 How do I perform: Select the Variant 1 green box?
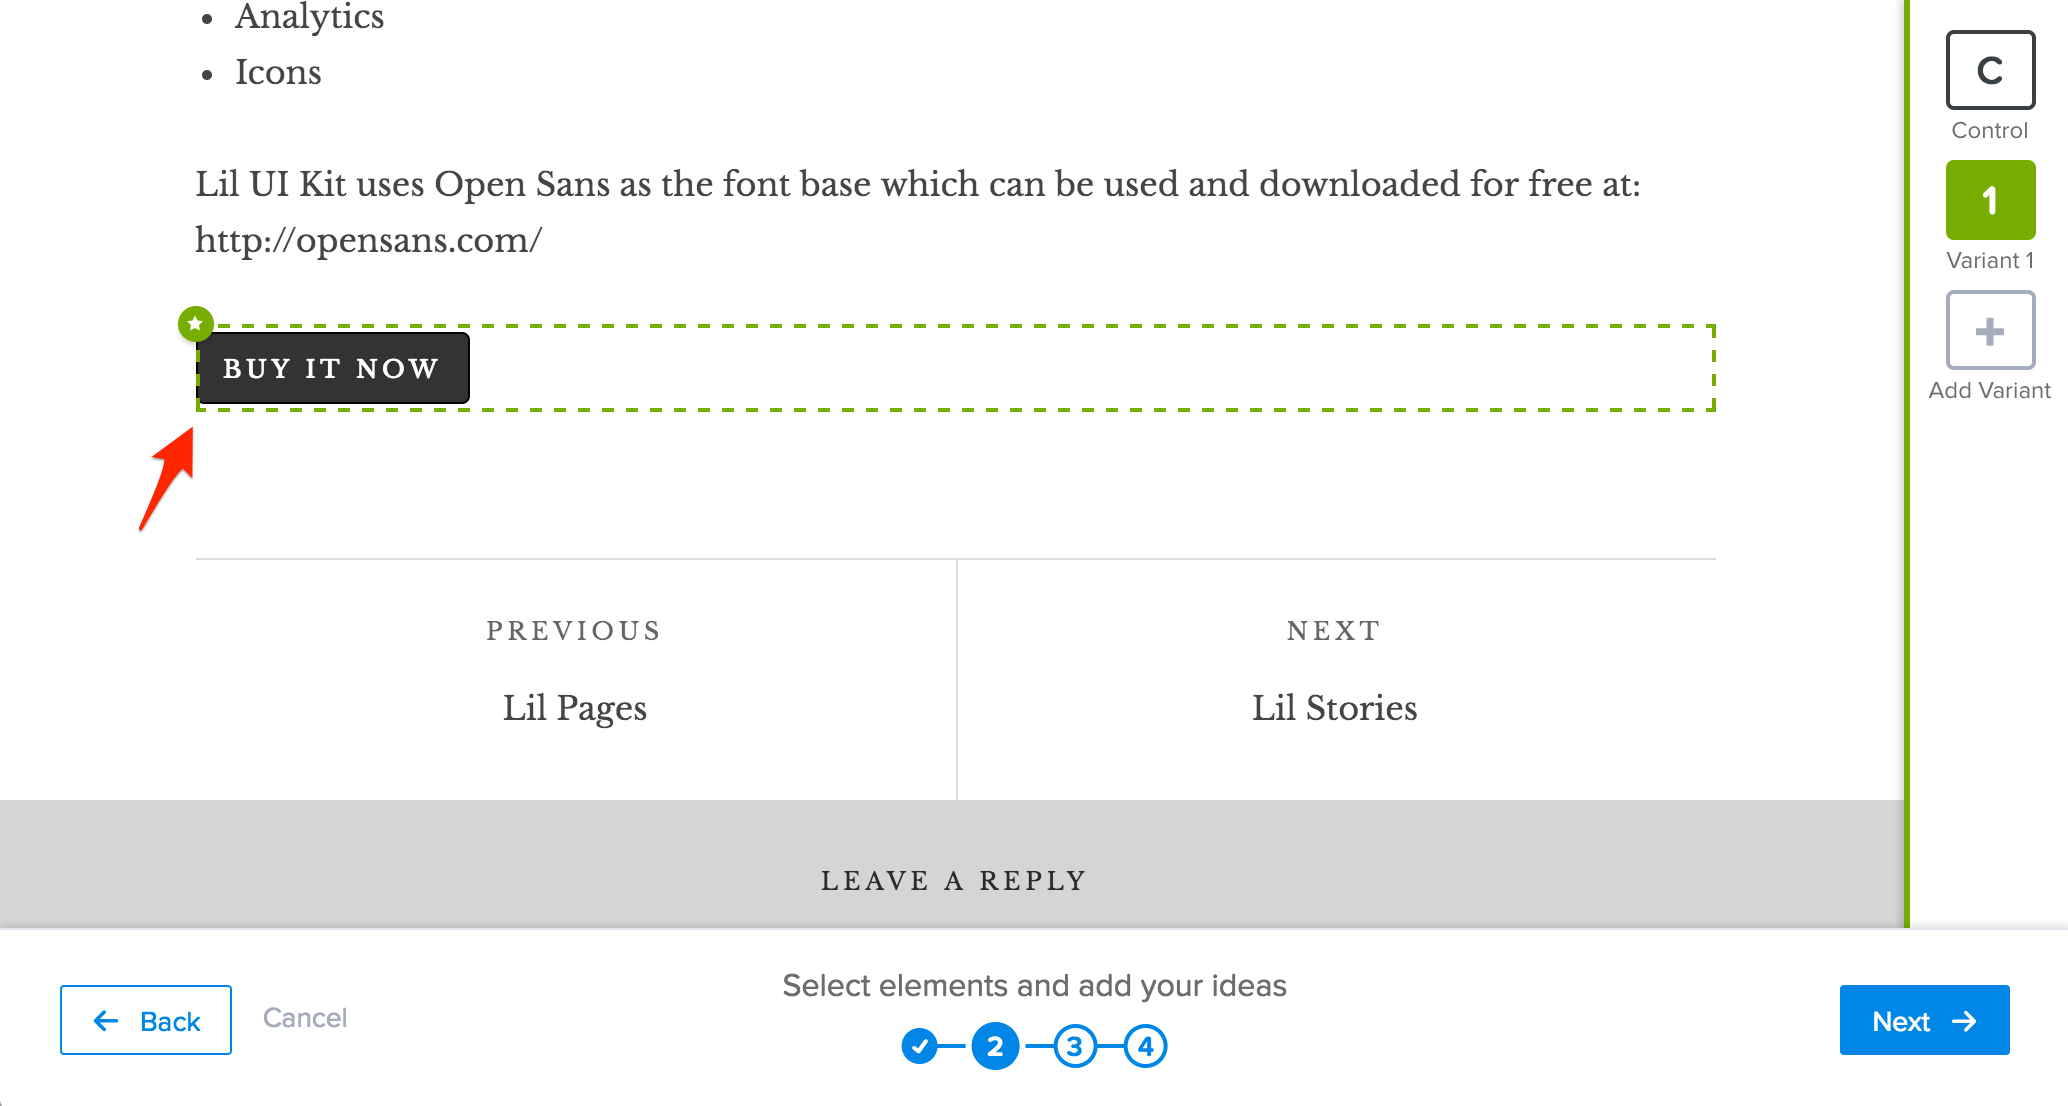pos(1990,200)
